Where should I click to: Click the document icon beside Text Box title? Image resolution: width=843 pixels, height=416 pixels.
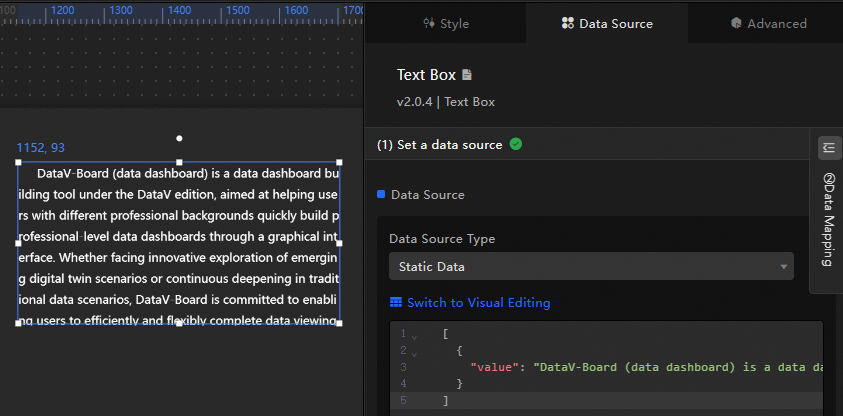click(467, 75)
